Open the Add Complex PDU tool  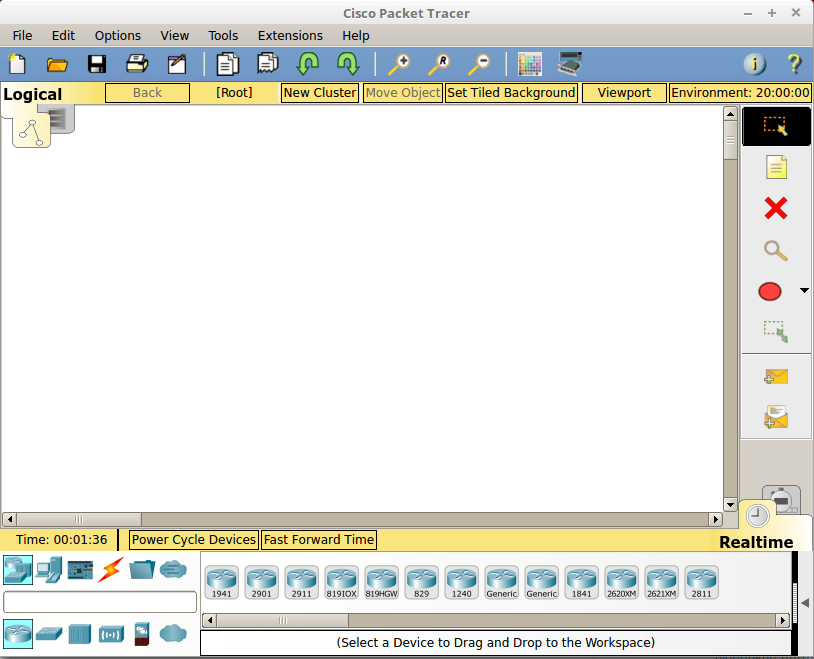(775, 417)
